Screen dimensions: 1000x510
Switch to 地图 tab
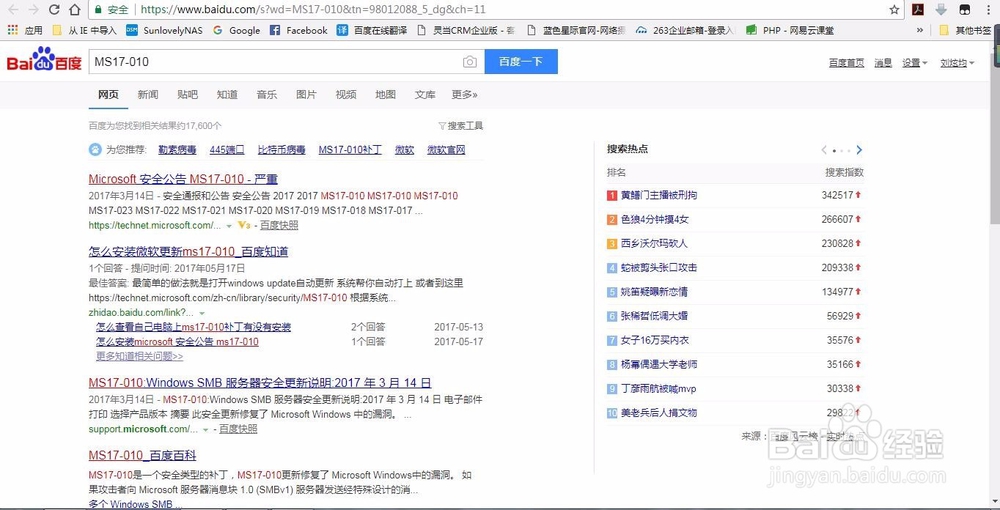[x=385, y=94]
